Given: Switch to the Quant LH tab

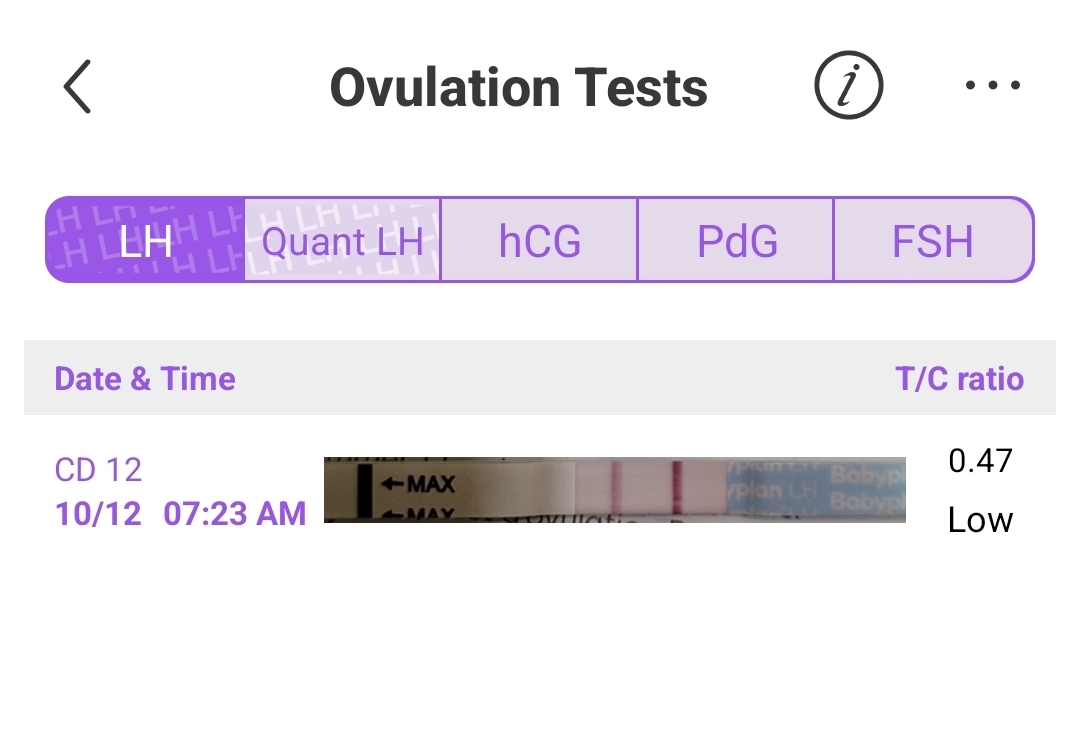Looking at the screenshot, I should point(342,241).
